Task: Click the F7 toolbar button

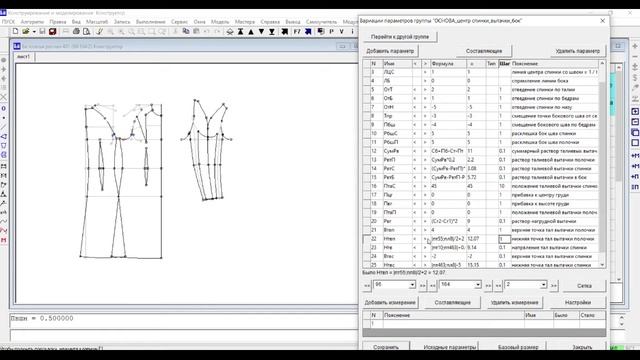Action: [x=297, y=31]
